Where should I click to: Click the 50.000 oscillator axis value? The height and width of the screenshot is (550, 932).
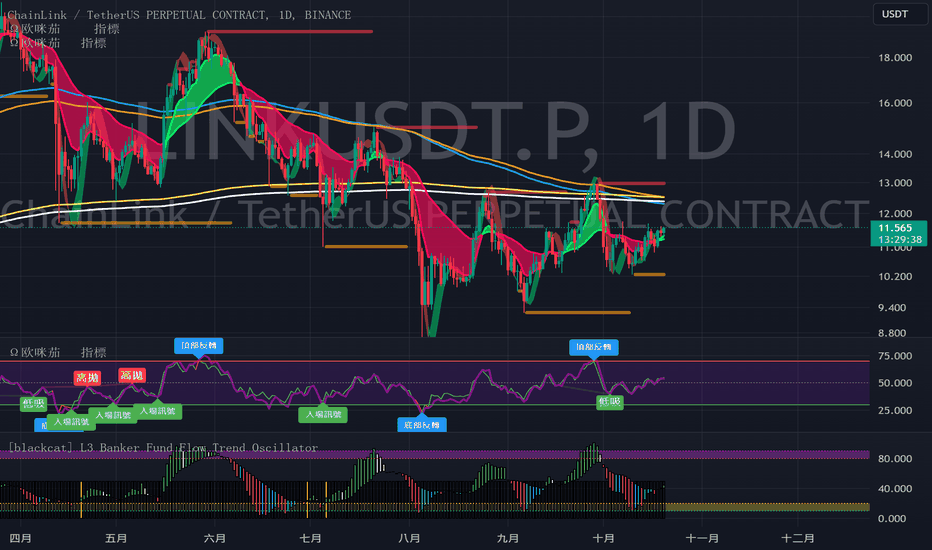pos(895,383)
